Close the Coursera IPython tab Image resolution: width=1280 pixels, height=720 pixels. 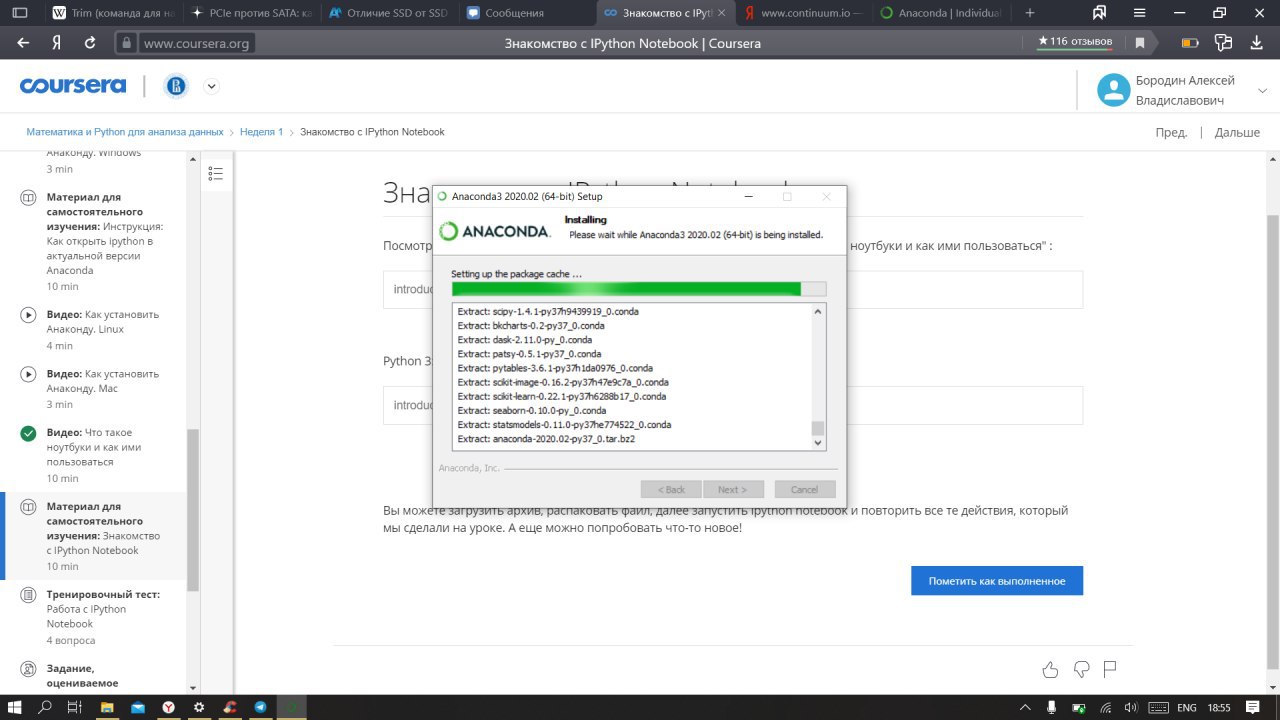pos(721,13)
